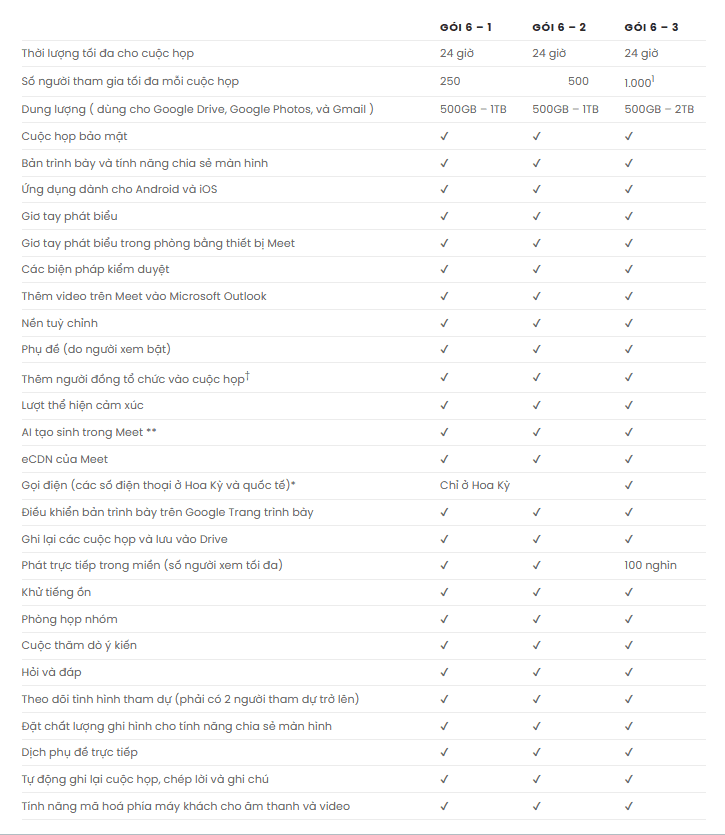725x835 pixels.
Task: Click the GÓI 6 – 1 checkmark for Cuộc họp bảo mật
Action: pyautogui.click(x=444, y=136)
